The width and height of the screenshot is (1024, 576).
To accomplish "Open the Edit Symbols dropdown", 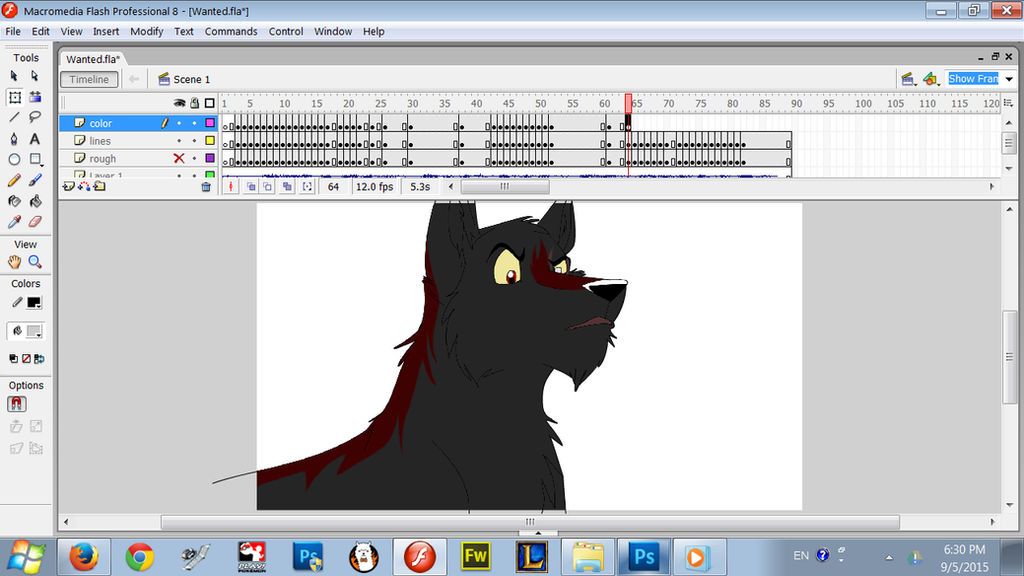I will pos(932,78).
